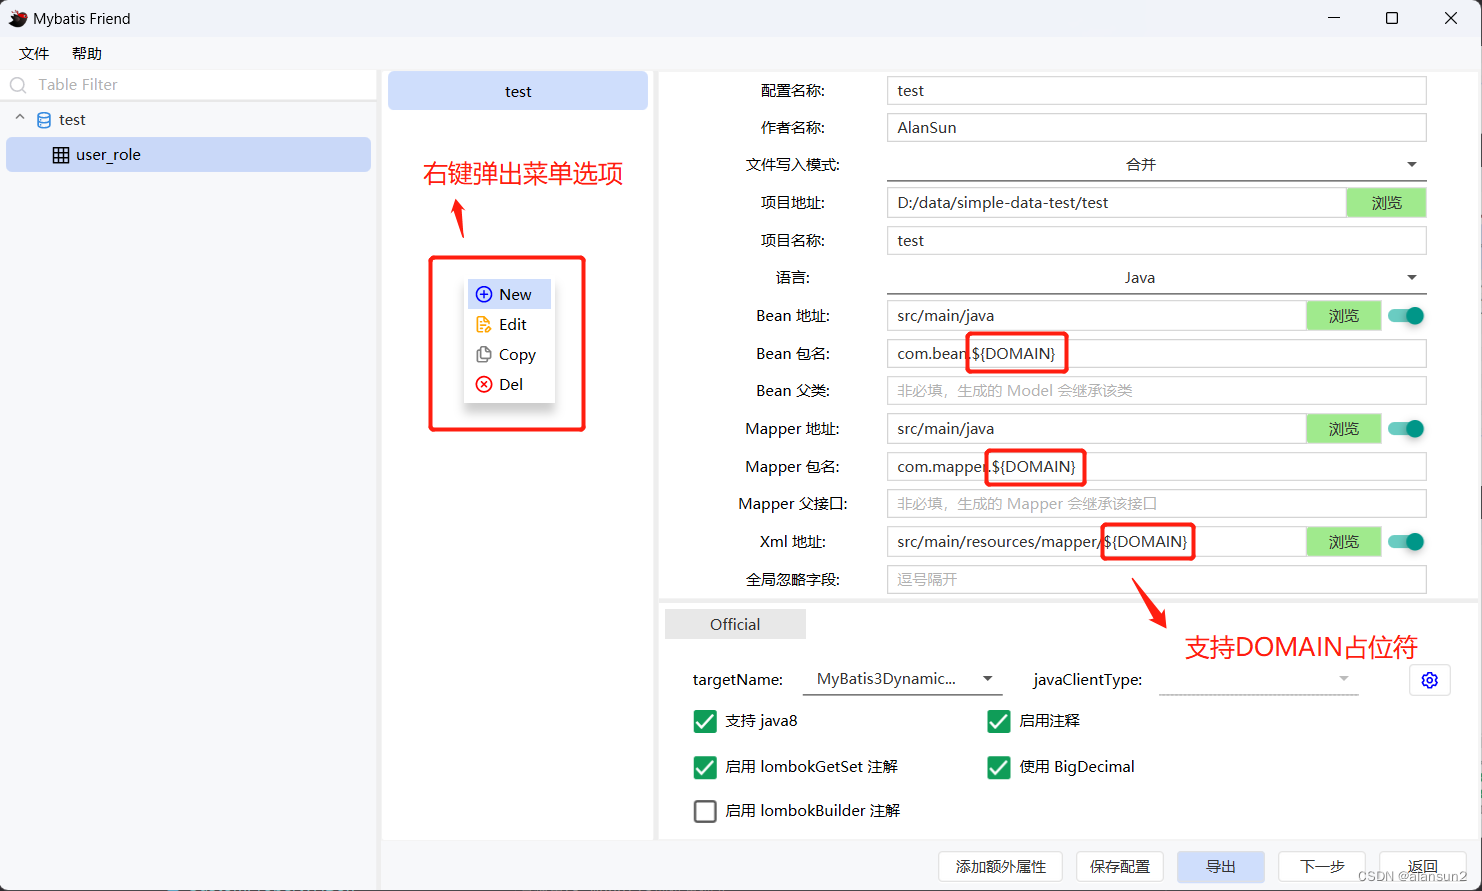
Task: Click the 下一步 button
Action: [x=1322, y=867]
